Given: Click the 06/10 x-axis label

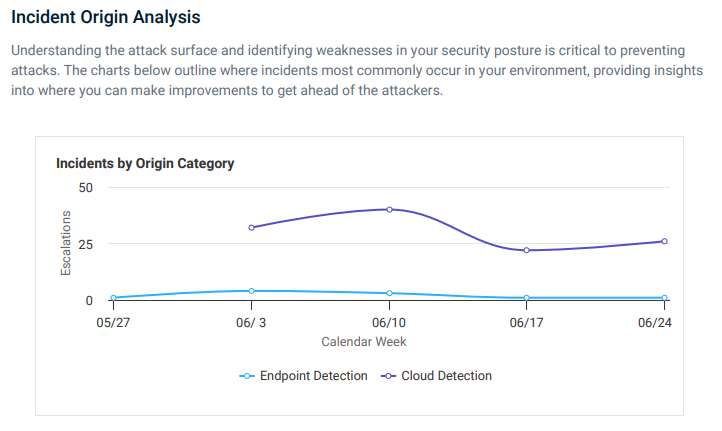Looking at the screenshot, I should tap(389, 323).
